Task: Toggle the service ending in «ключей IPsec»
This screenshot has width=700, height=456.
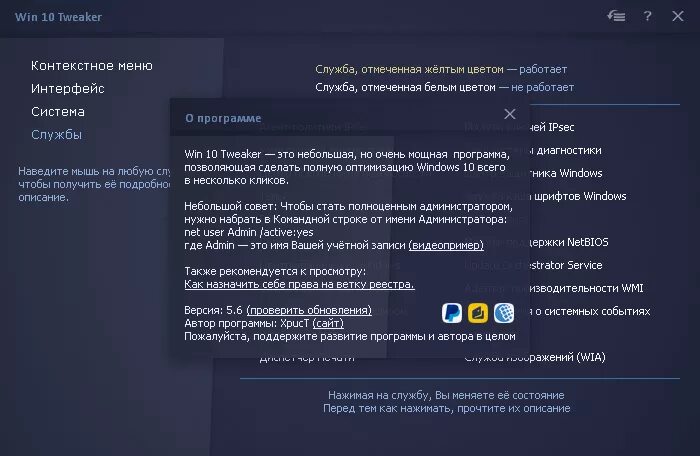Action: tap(519, 127)
